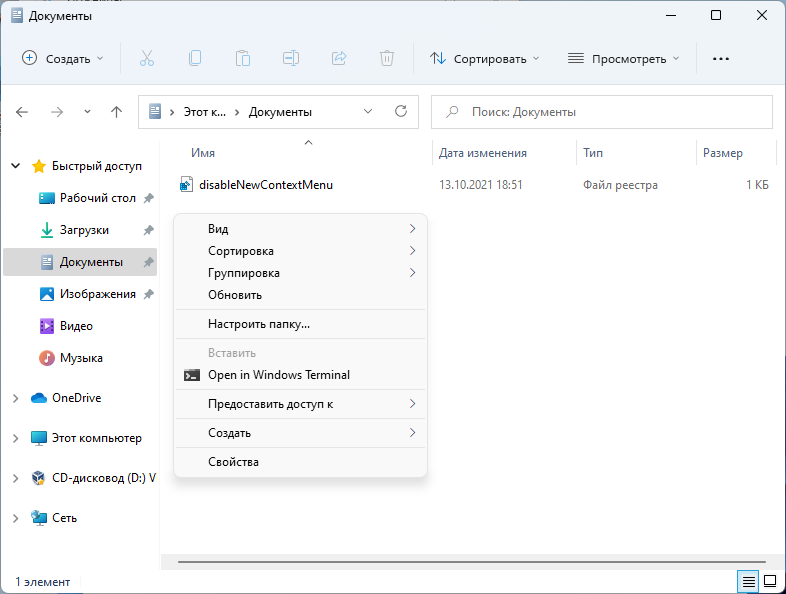Viewport: 786px width, 594px height.
Task: Collapse the Быстрый доступ tree node
Action: (16, 165)
